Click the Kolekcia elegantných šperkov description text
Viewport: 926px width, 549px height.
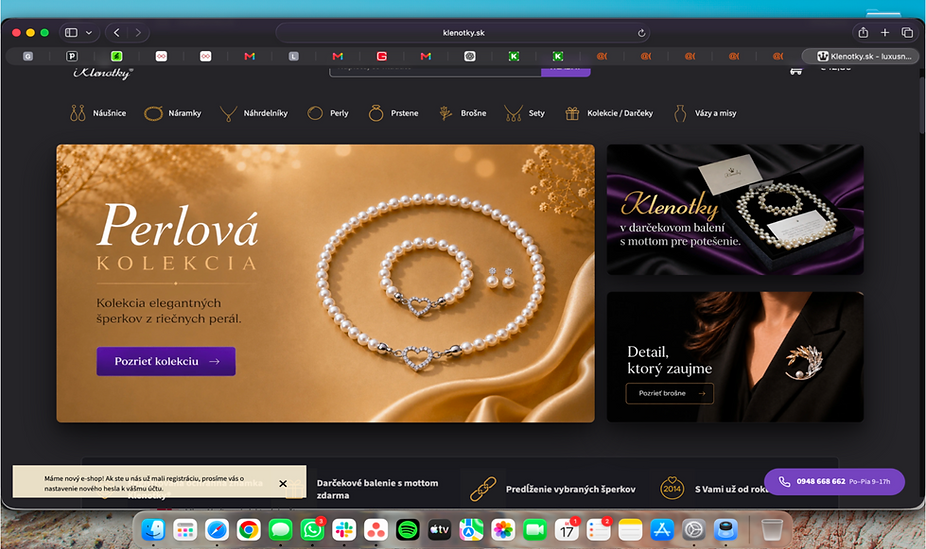tap(169, 311)
